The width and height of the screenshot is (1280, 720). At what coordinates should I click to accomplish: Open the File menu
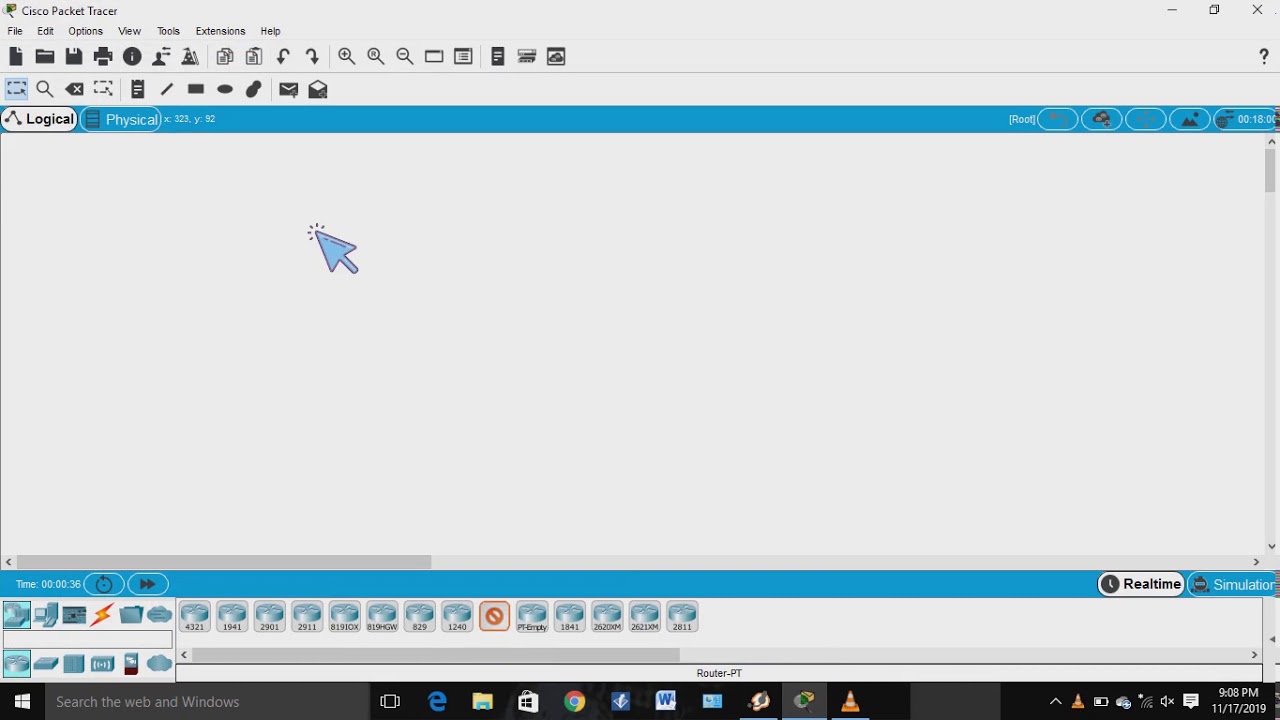click(x=15, y=31)
